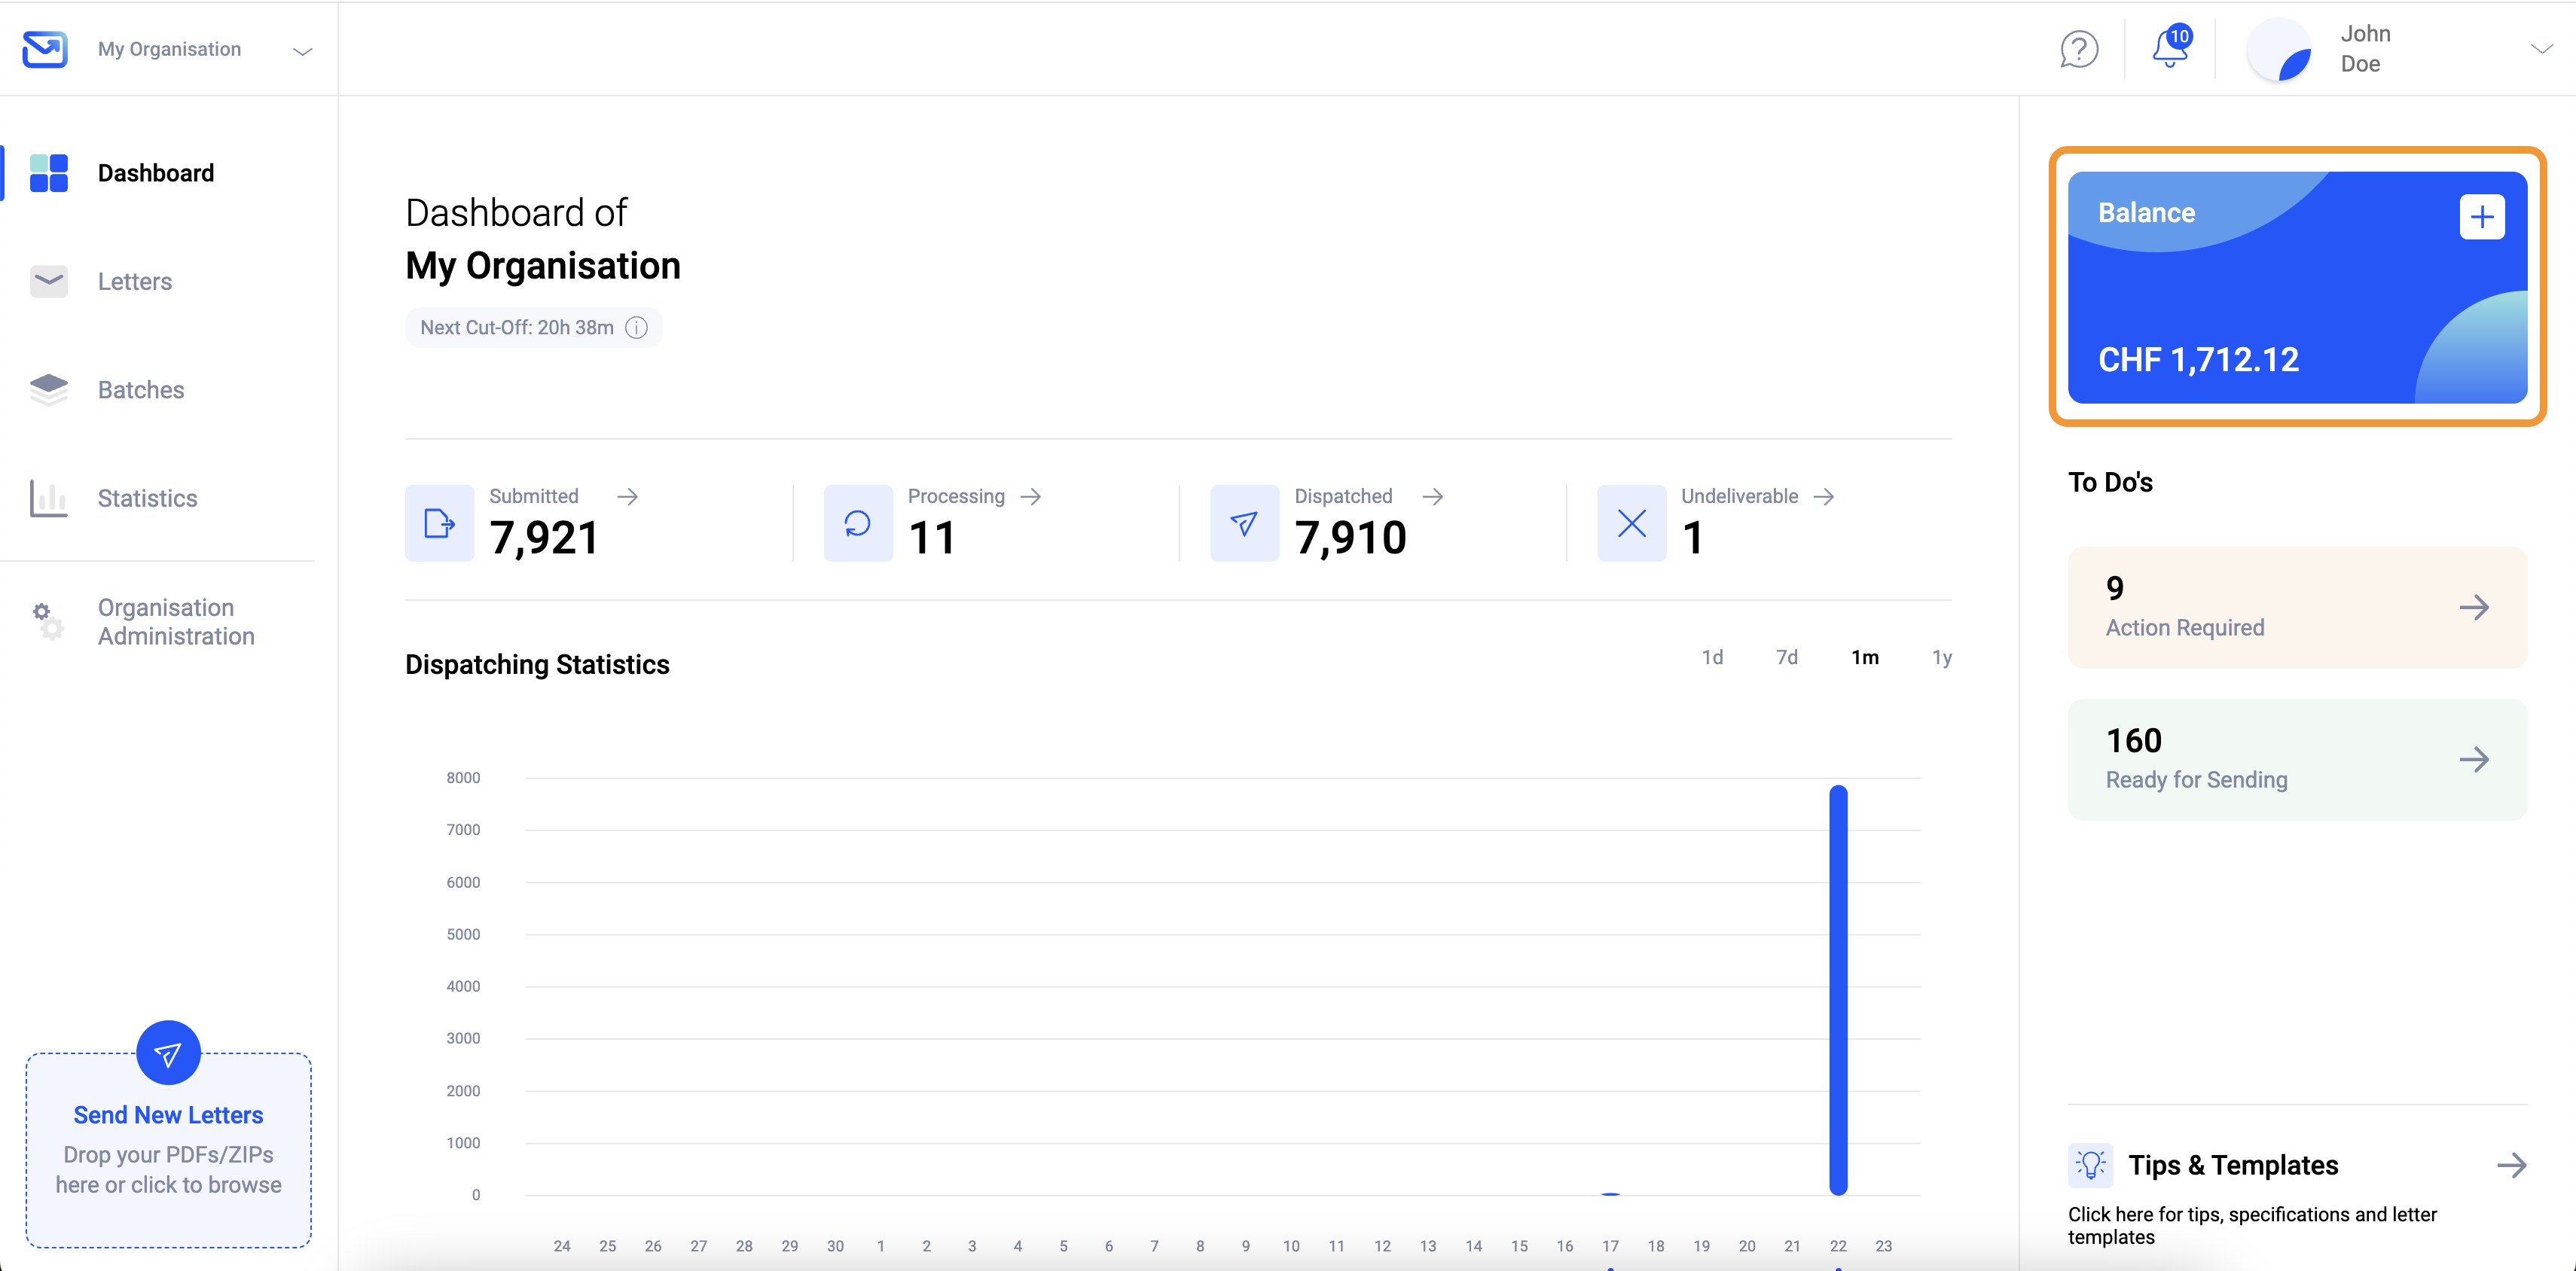Screen dimensions: 2576x1271
Task: Select the 1m chart range
Action: [1864, 657]
